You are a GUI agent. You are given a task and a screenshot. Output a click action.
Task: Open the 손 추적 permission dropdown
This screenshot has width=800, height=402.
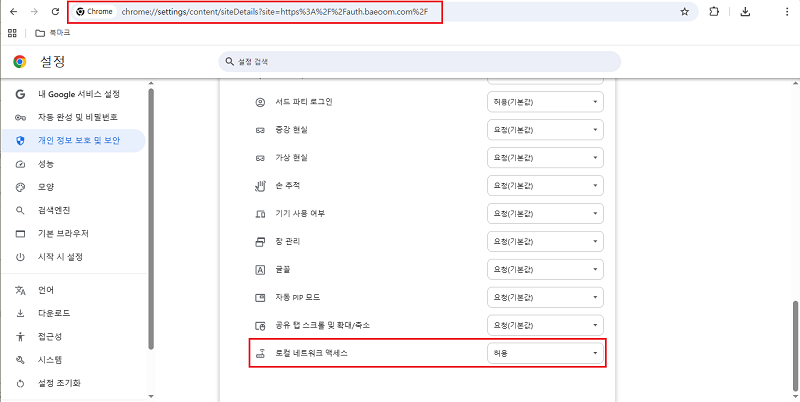[545, 186]
